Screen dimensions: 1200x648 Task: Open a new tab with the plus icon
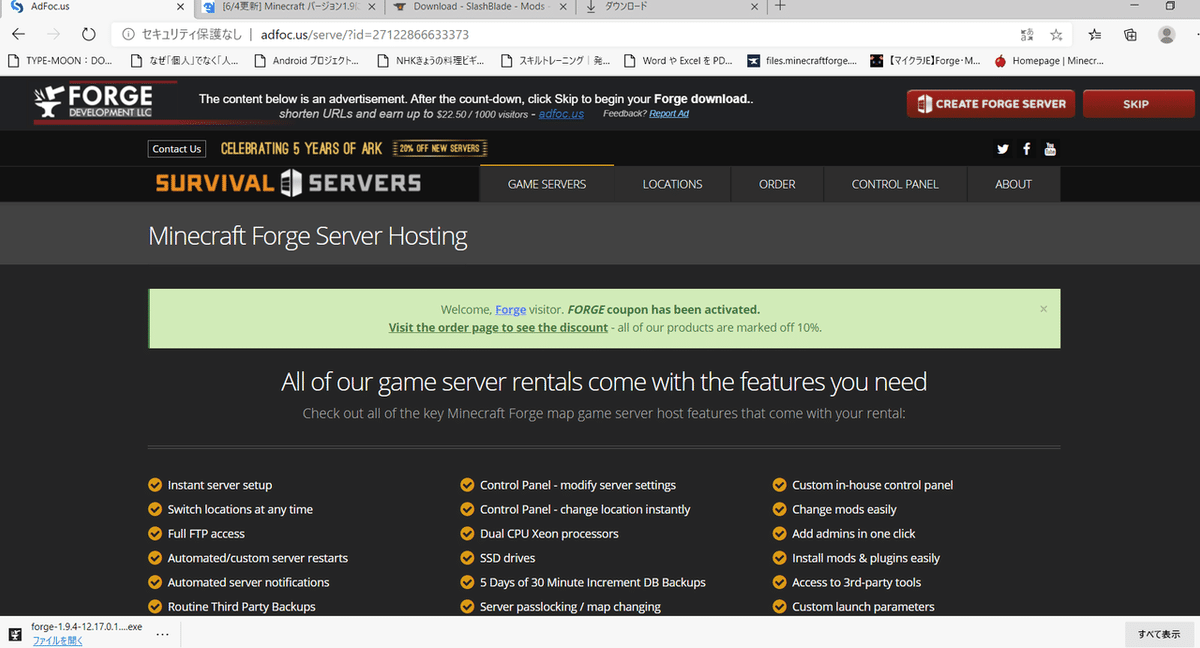pyautogui.click(x=781, y=6)
